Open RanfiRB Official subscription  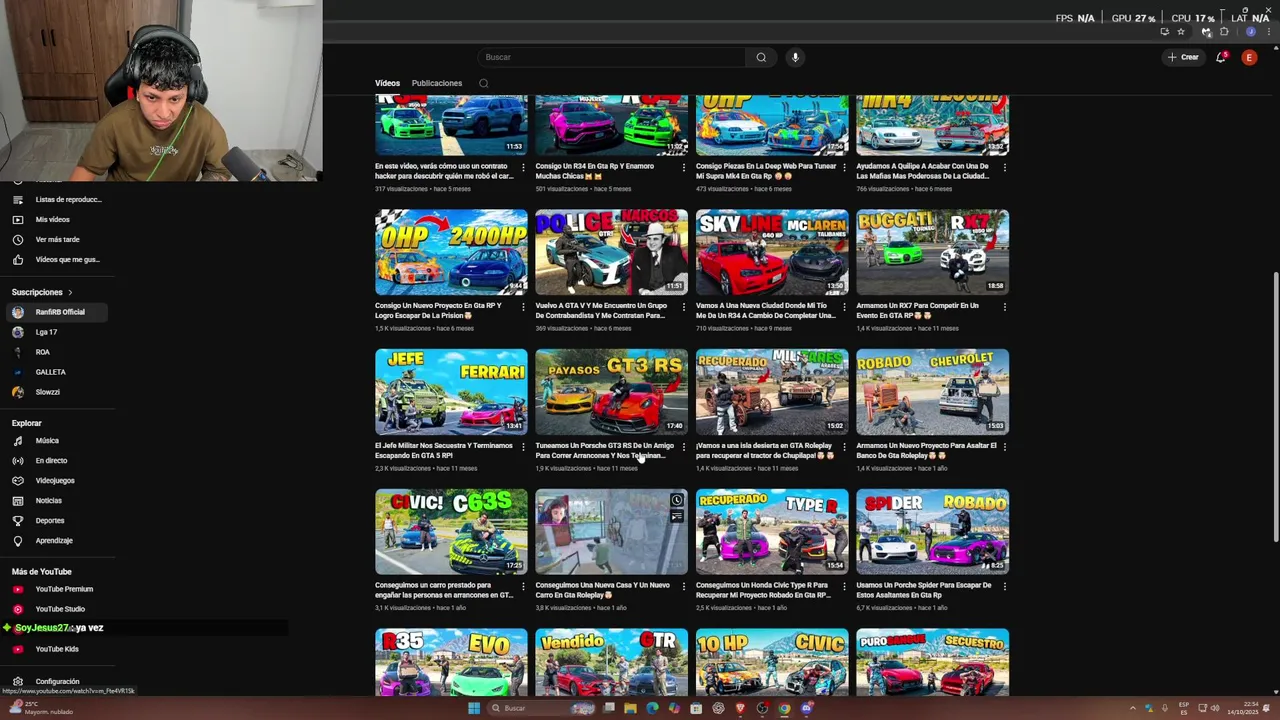click(57, 312)
